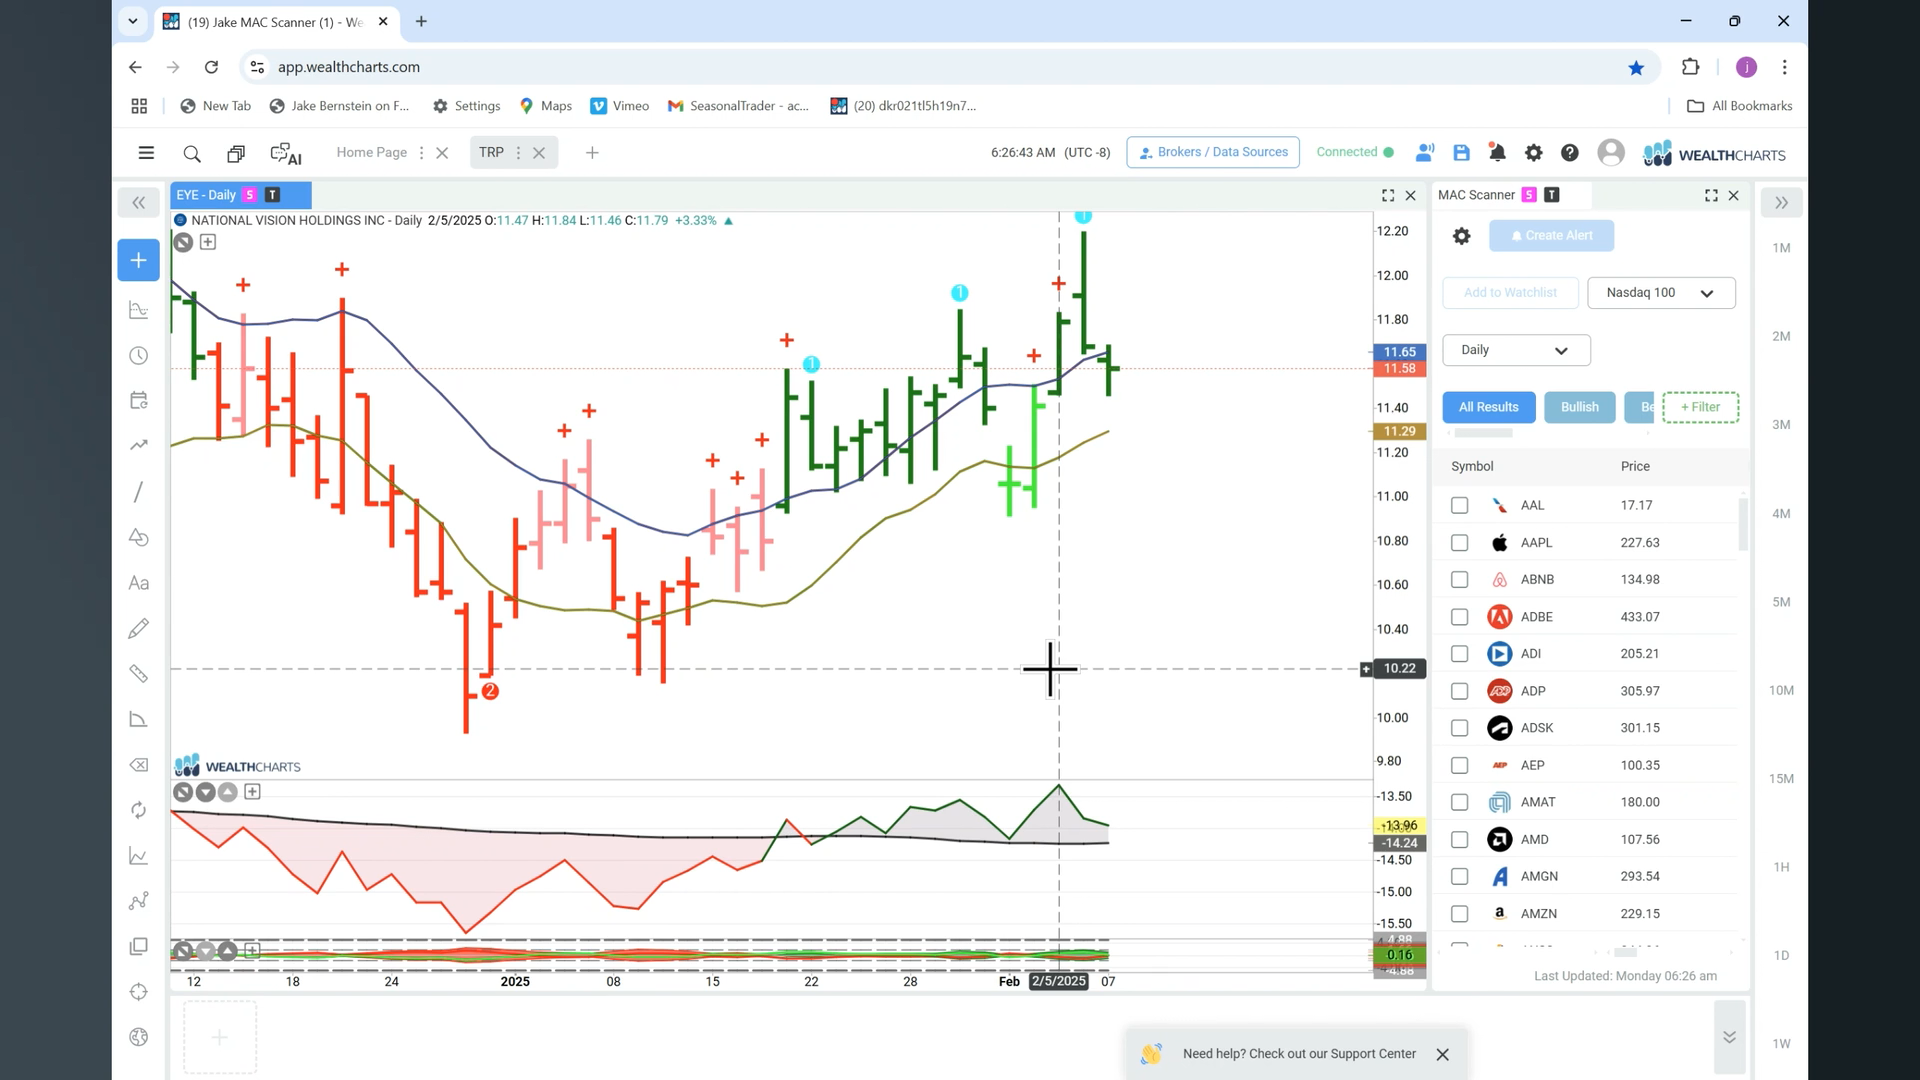This screenshot has width=1920, height=1080.
Task: Open the symbol search magnifier
Action: (192, 153)
